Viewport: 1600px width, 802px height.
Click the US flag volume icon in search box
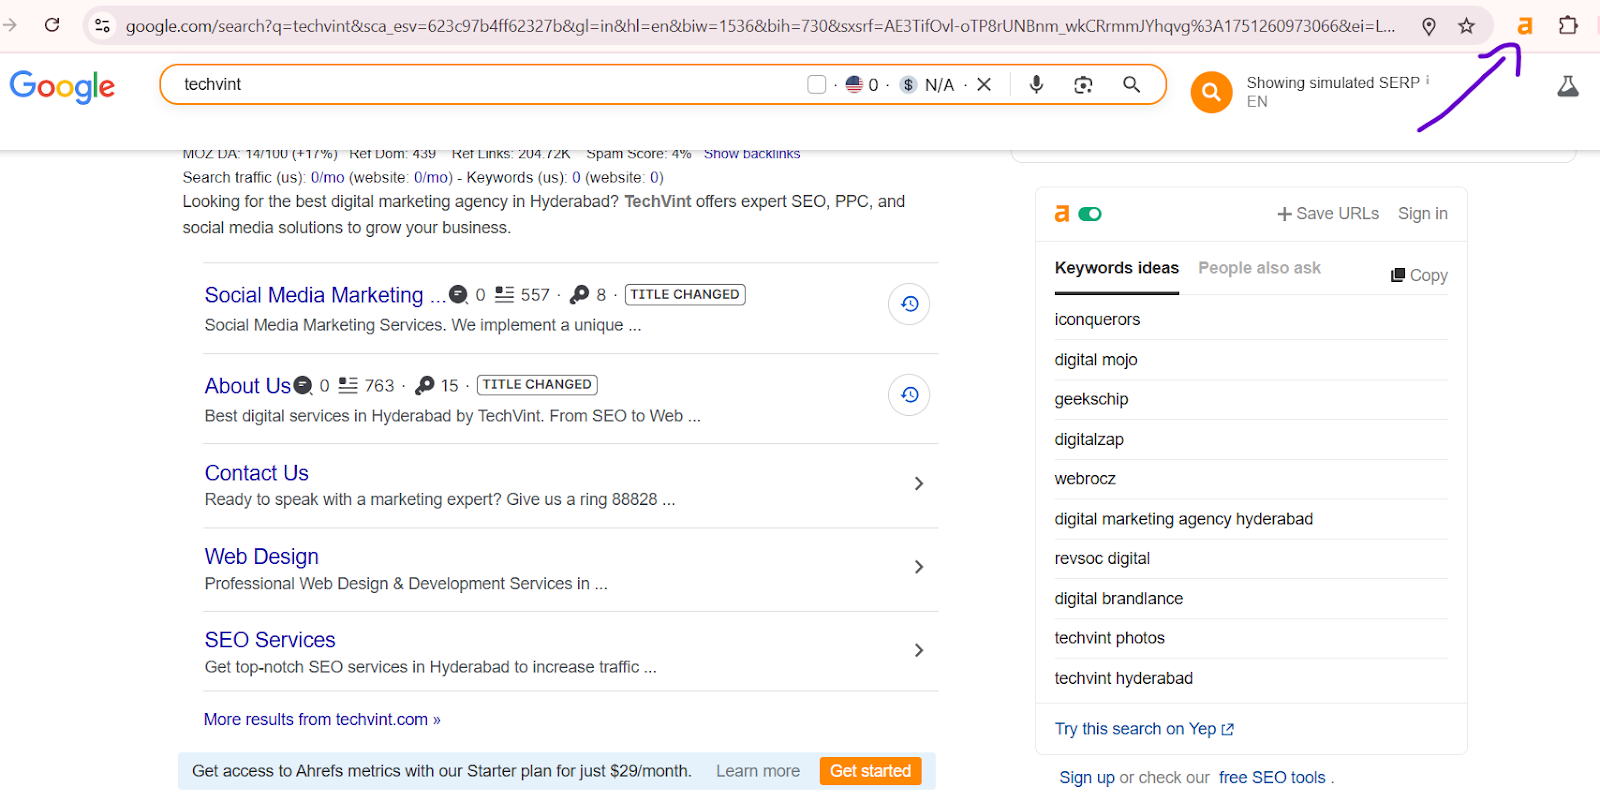coord(854,85)
